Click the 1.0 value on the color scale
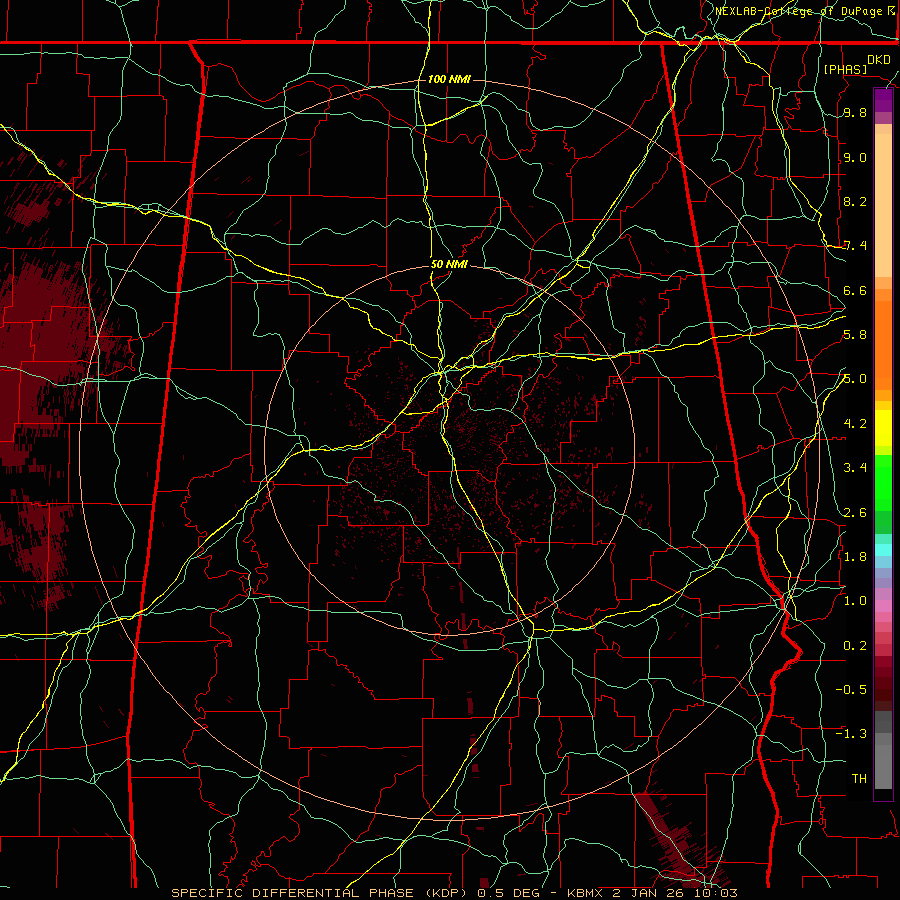Image resolution: width=900 pixels, height=900 pixels. coord(855,601)
